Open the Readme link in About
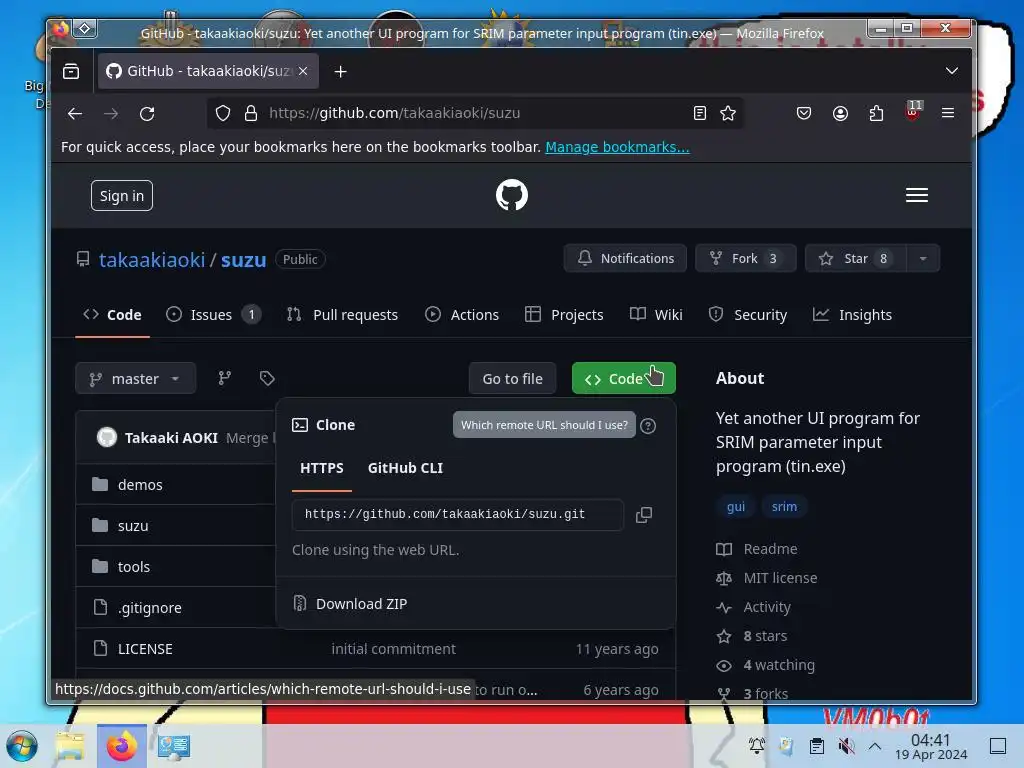 click(770, 549)
